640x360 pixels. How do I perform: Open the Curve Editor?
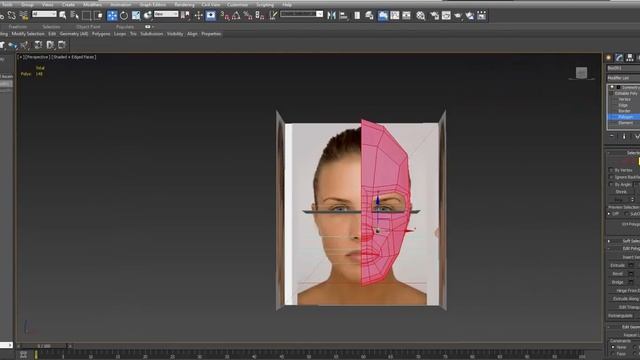[x=395, y=16]
